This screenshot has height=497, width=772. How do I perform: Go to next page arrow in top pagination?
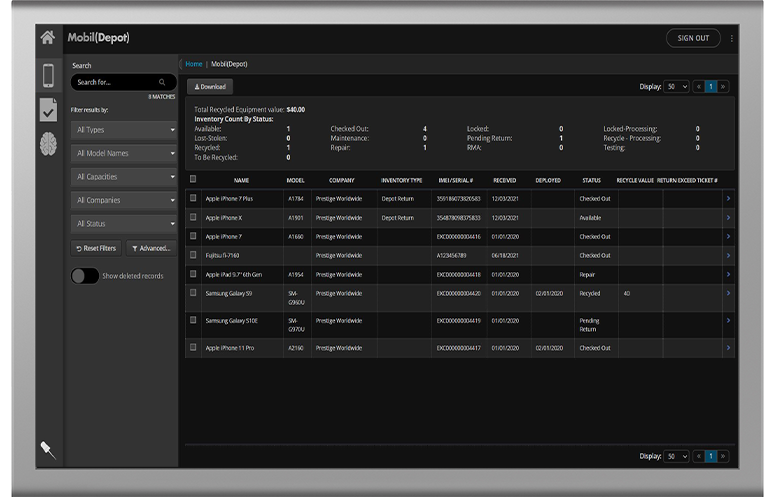coord(723,87)
